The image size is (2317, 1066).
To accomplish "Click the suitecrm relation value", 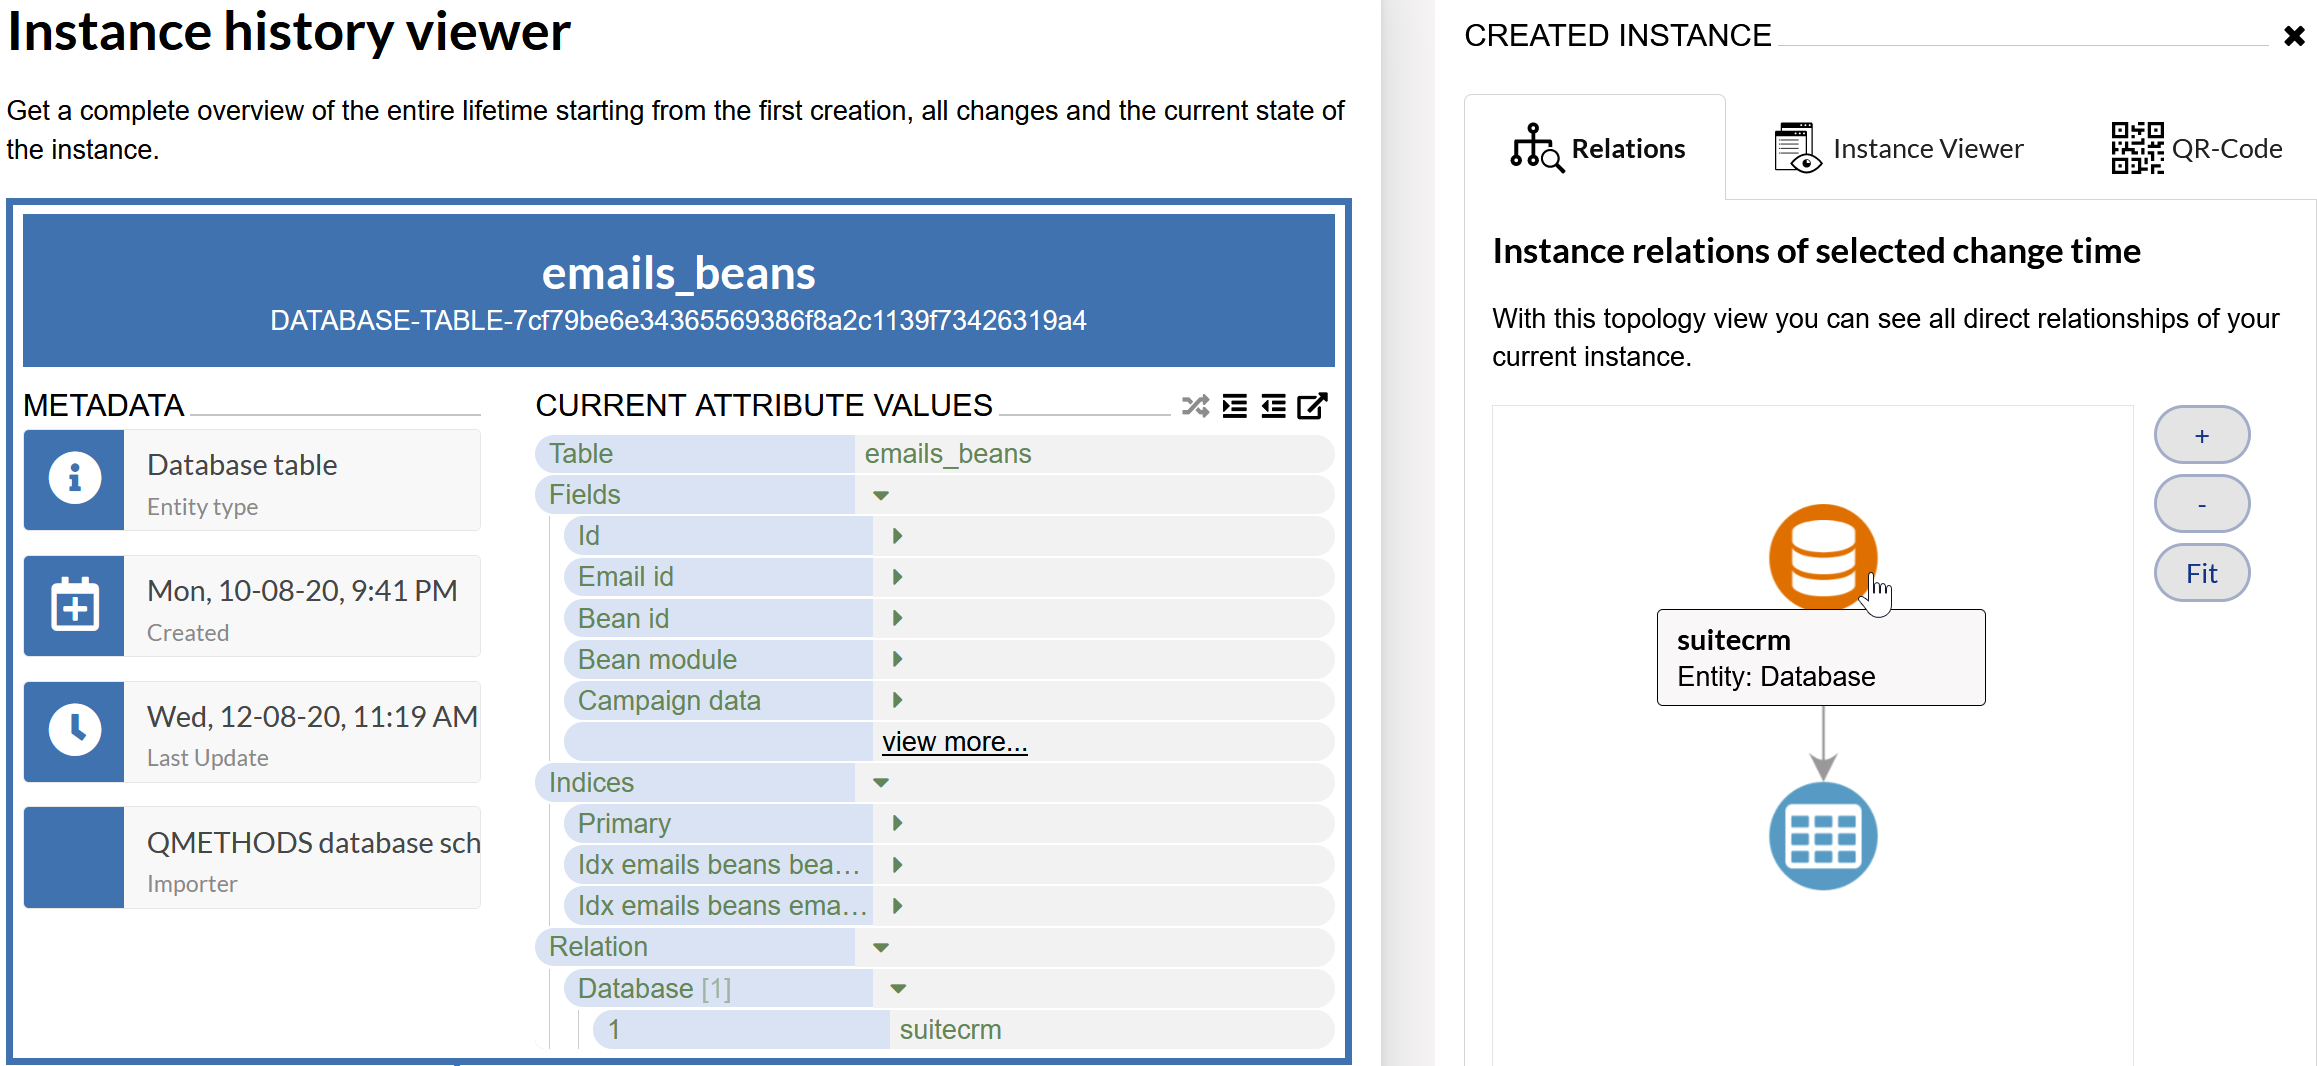I will coord(950,1030).
